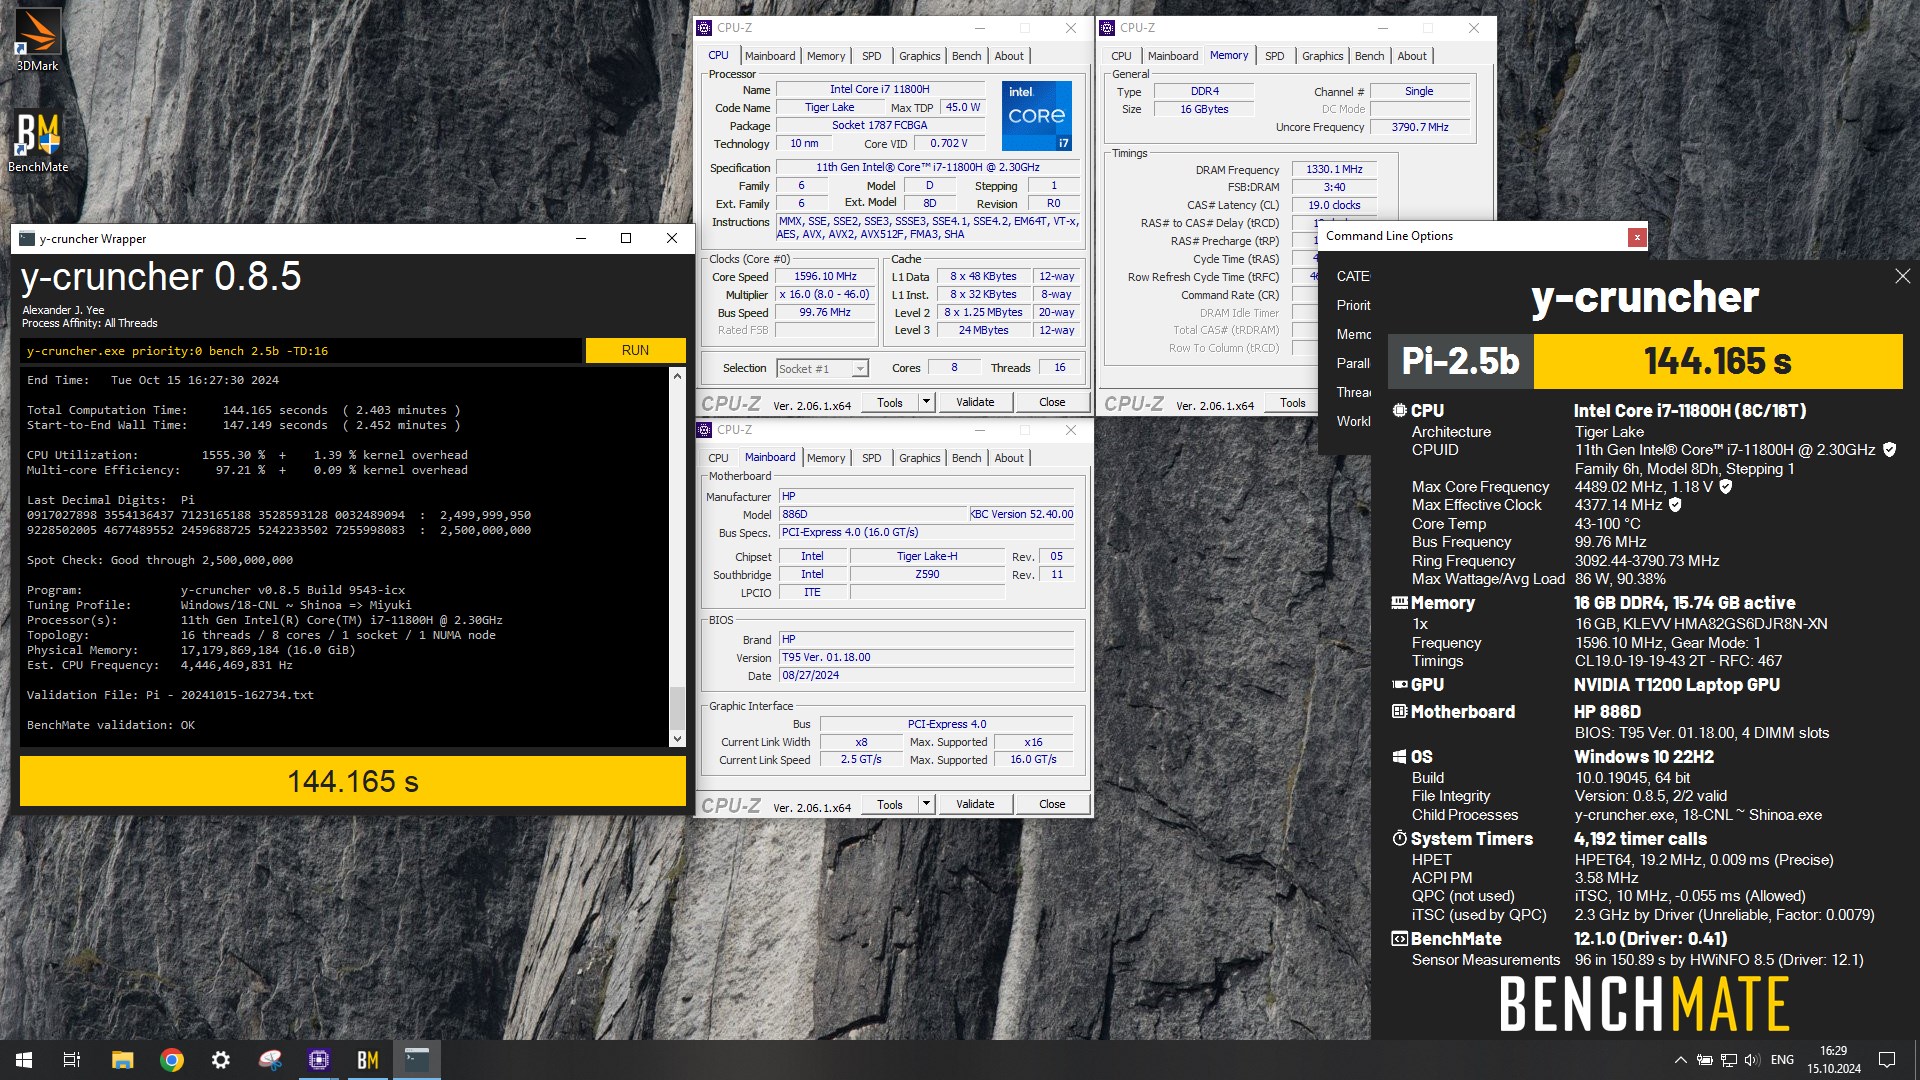The height and width of the screenshot is (1080, 1920).
Task: Click the Intel Core i7 logo in CPU-Z
Action: (1037, 116)
